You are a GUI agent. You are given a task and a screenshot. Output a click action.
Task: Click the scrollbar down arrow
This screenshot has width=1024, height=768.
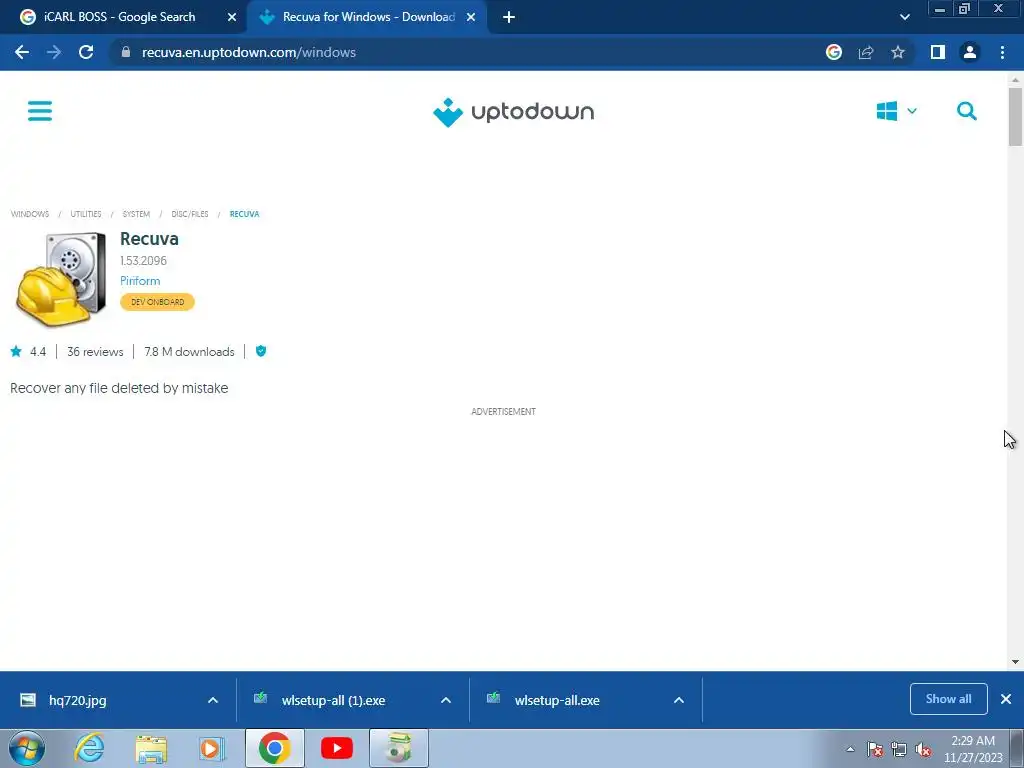click(x=1015, y=662)
